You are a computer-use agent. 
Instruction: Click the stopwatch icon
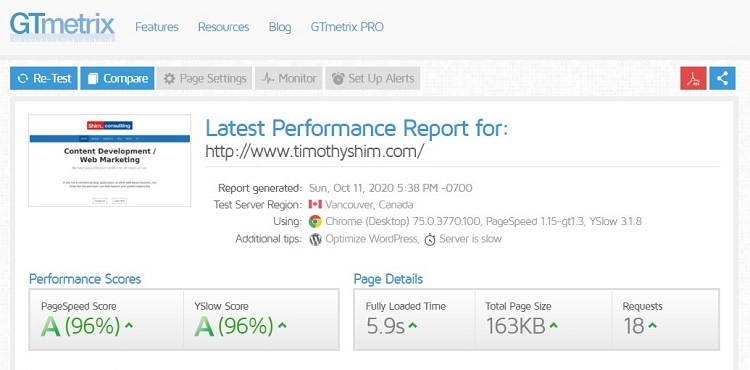click(430, 239)
